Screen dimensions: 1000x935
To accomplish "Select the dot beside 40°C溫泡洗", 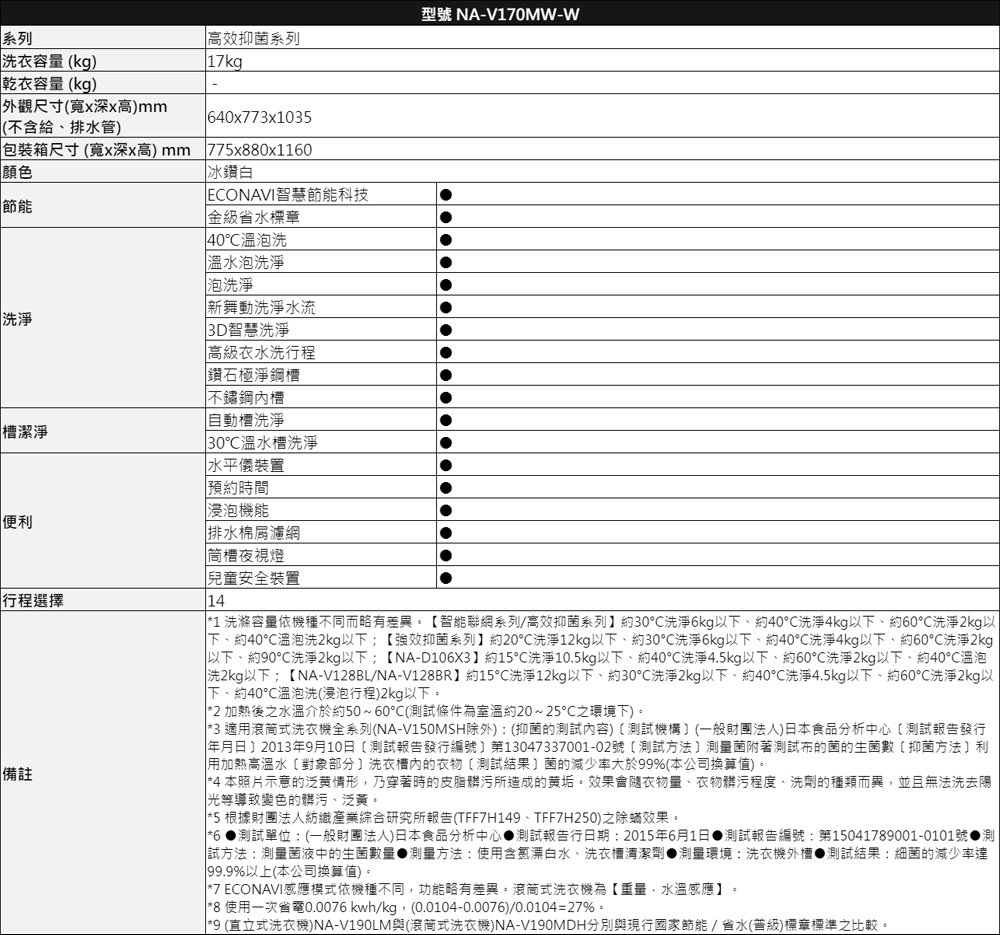I will tap(445, 240).
